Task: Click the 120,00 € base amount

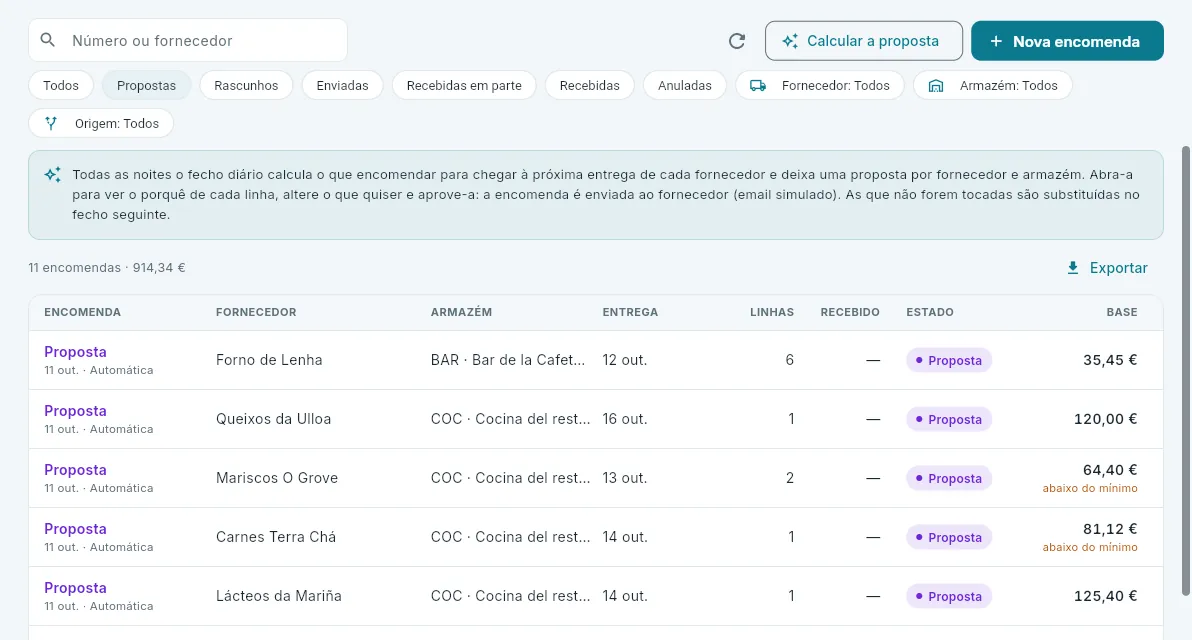Action: (1105, 420)
